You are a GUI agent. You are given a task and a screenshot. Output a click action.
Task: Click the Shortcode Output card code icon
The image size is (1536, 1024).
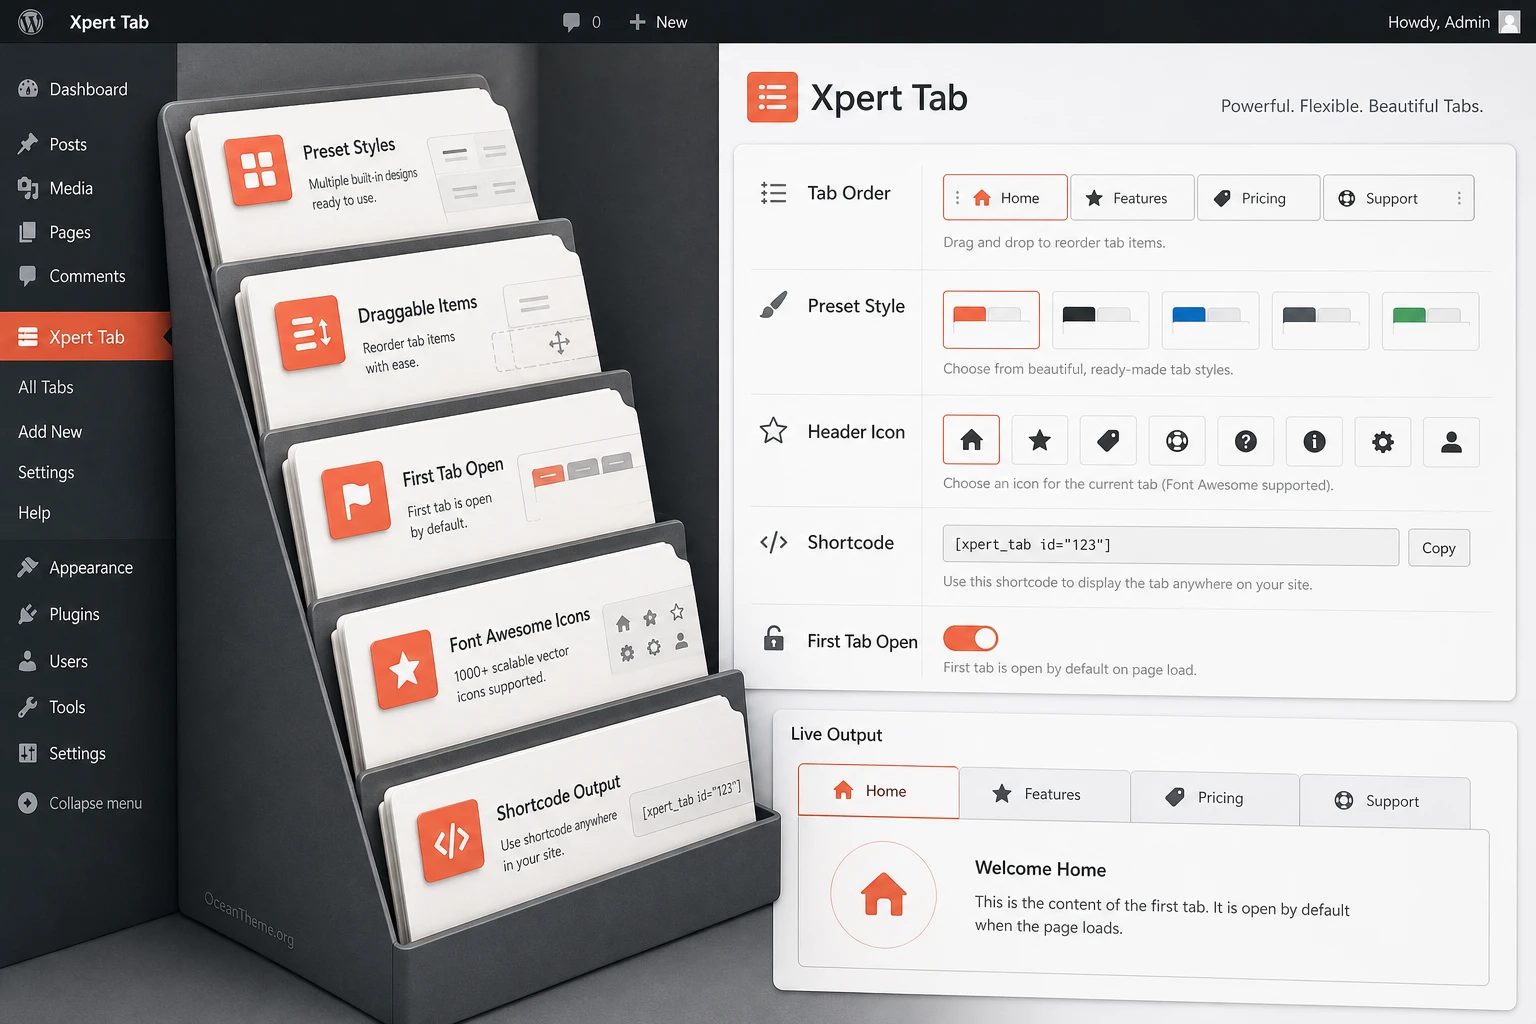(x=451, y=841)
